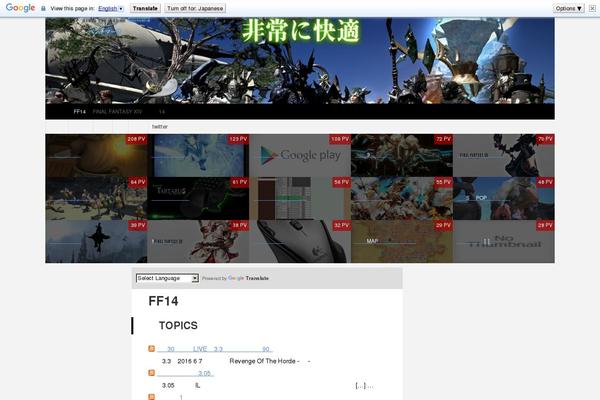Click the TOPICS section heading
Image resolution: width=600 pixels, height=400 pixels.
point(178,325)
